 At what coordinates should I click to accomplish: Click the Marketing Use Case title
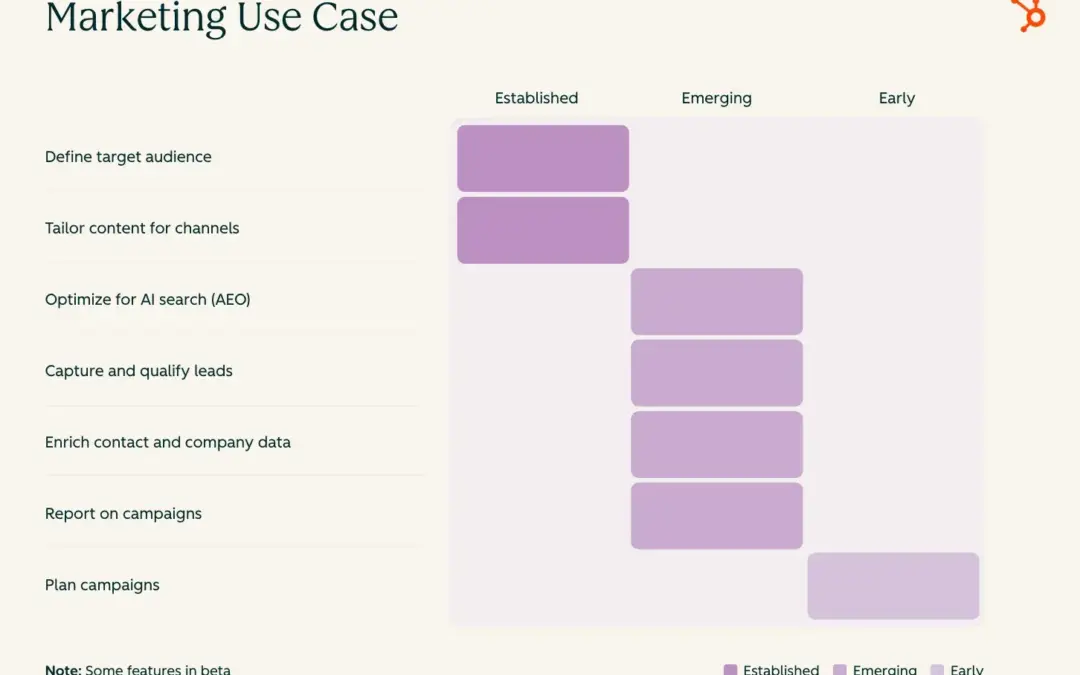pos(222,17)
